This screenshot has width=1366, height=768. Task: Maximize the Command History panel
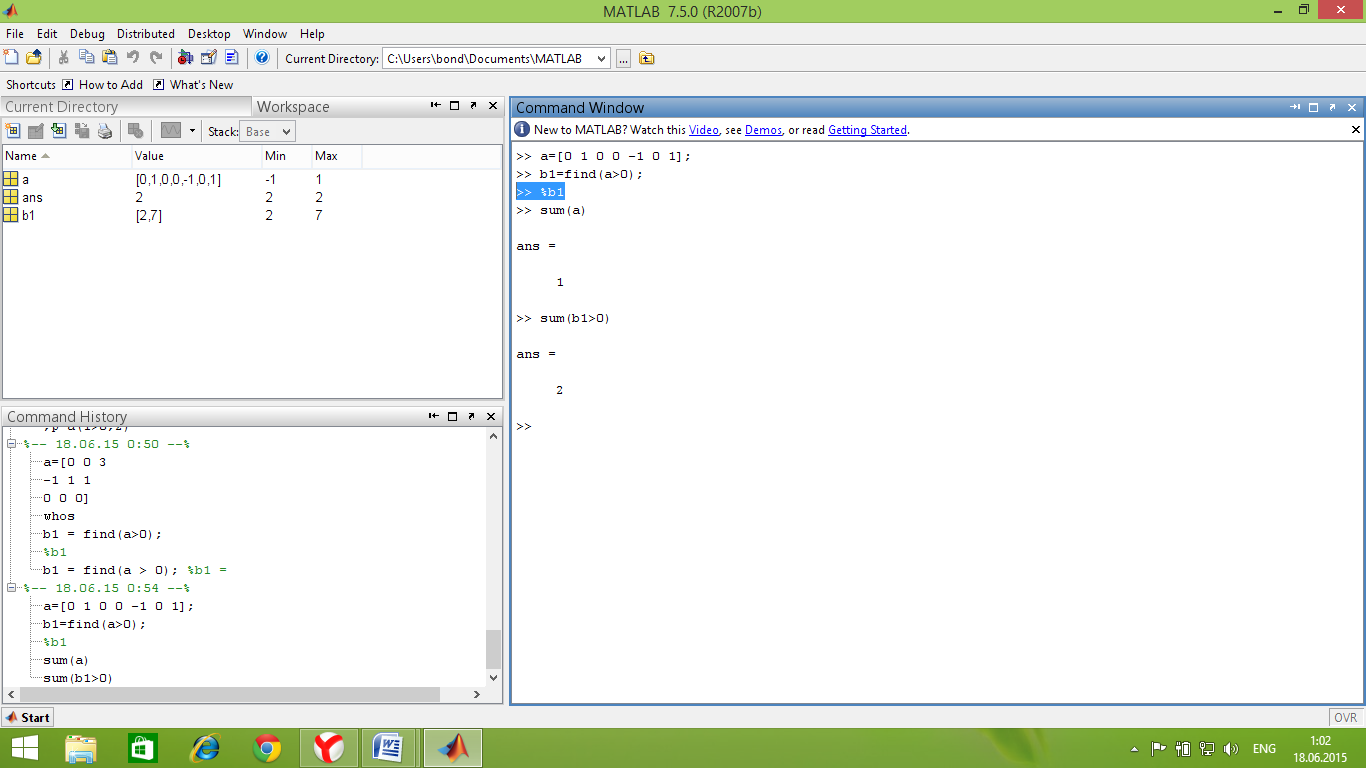(453, 416)
